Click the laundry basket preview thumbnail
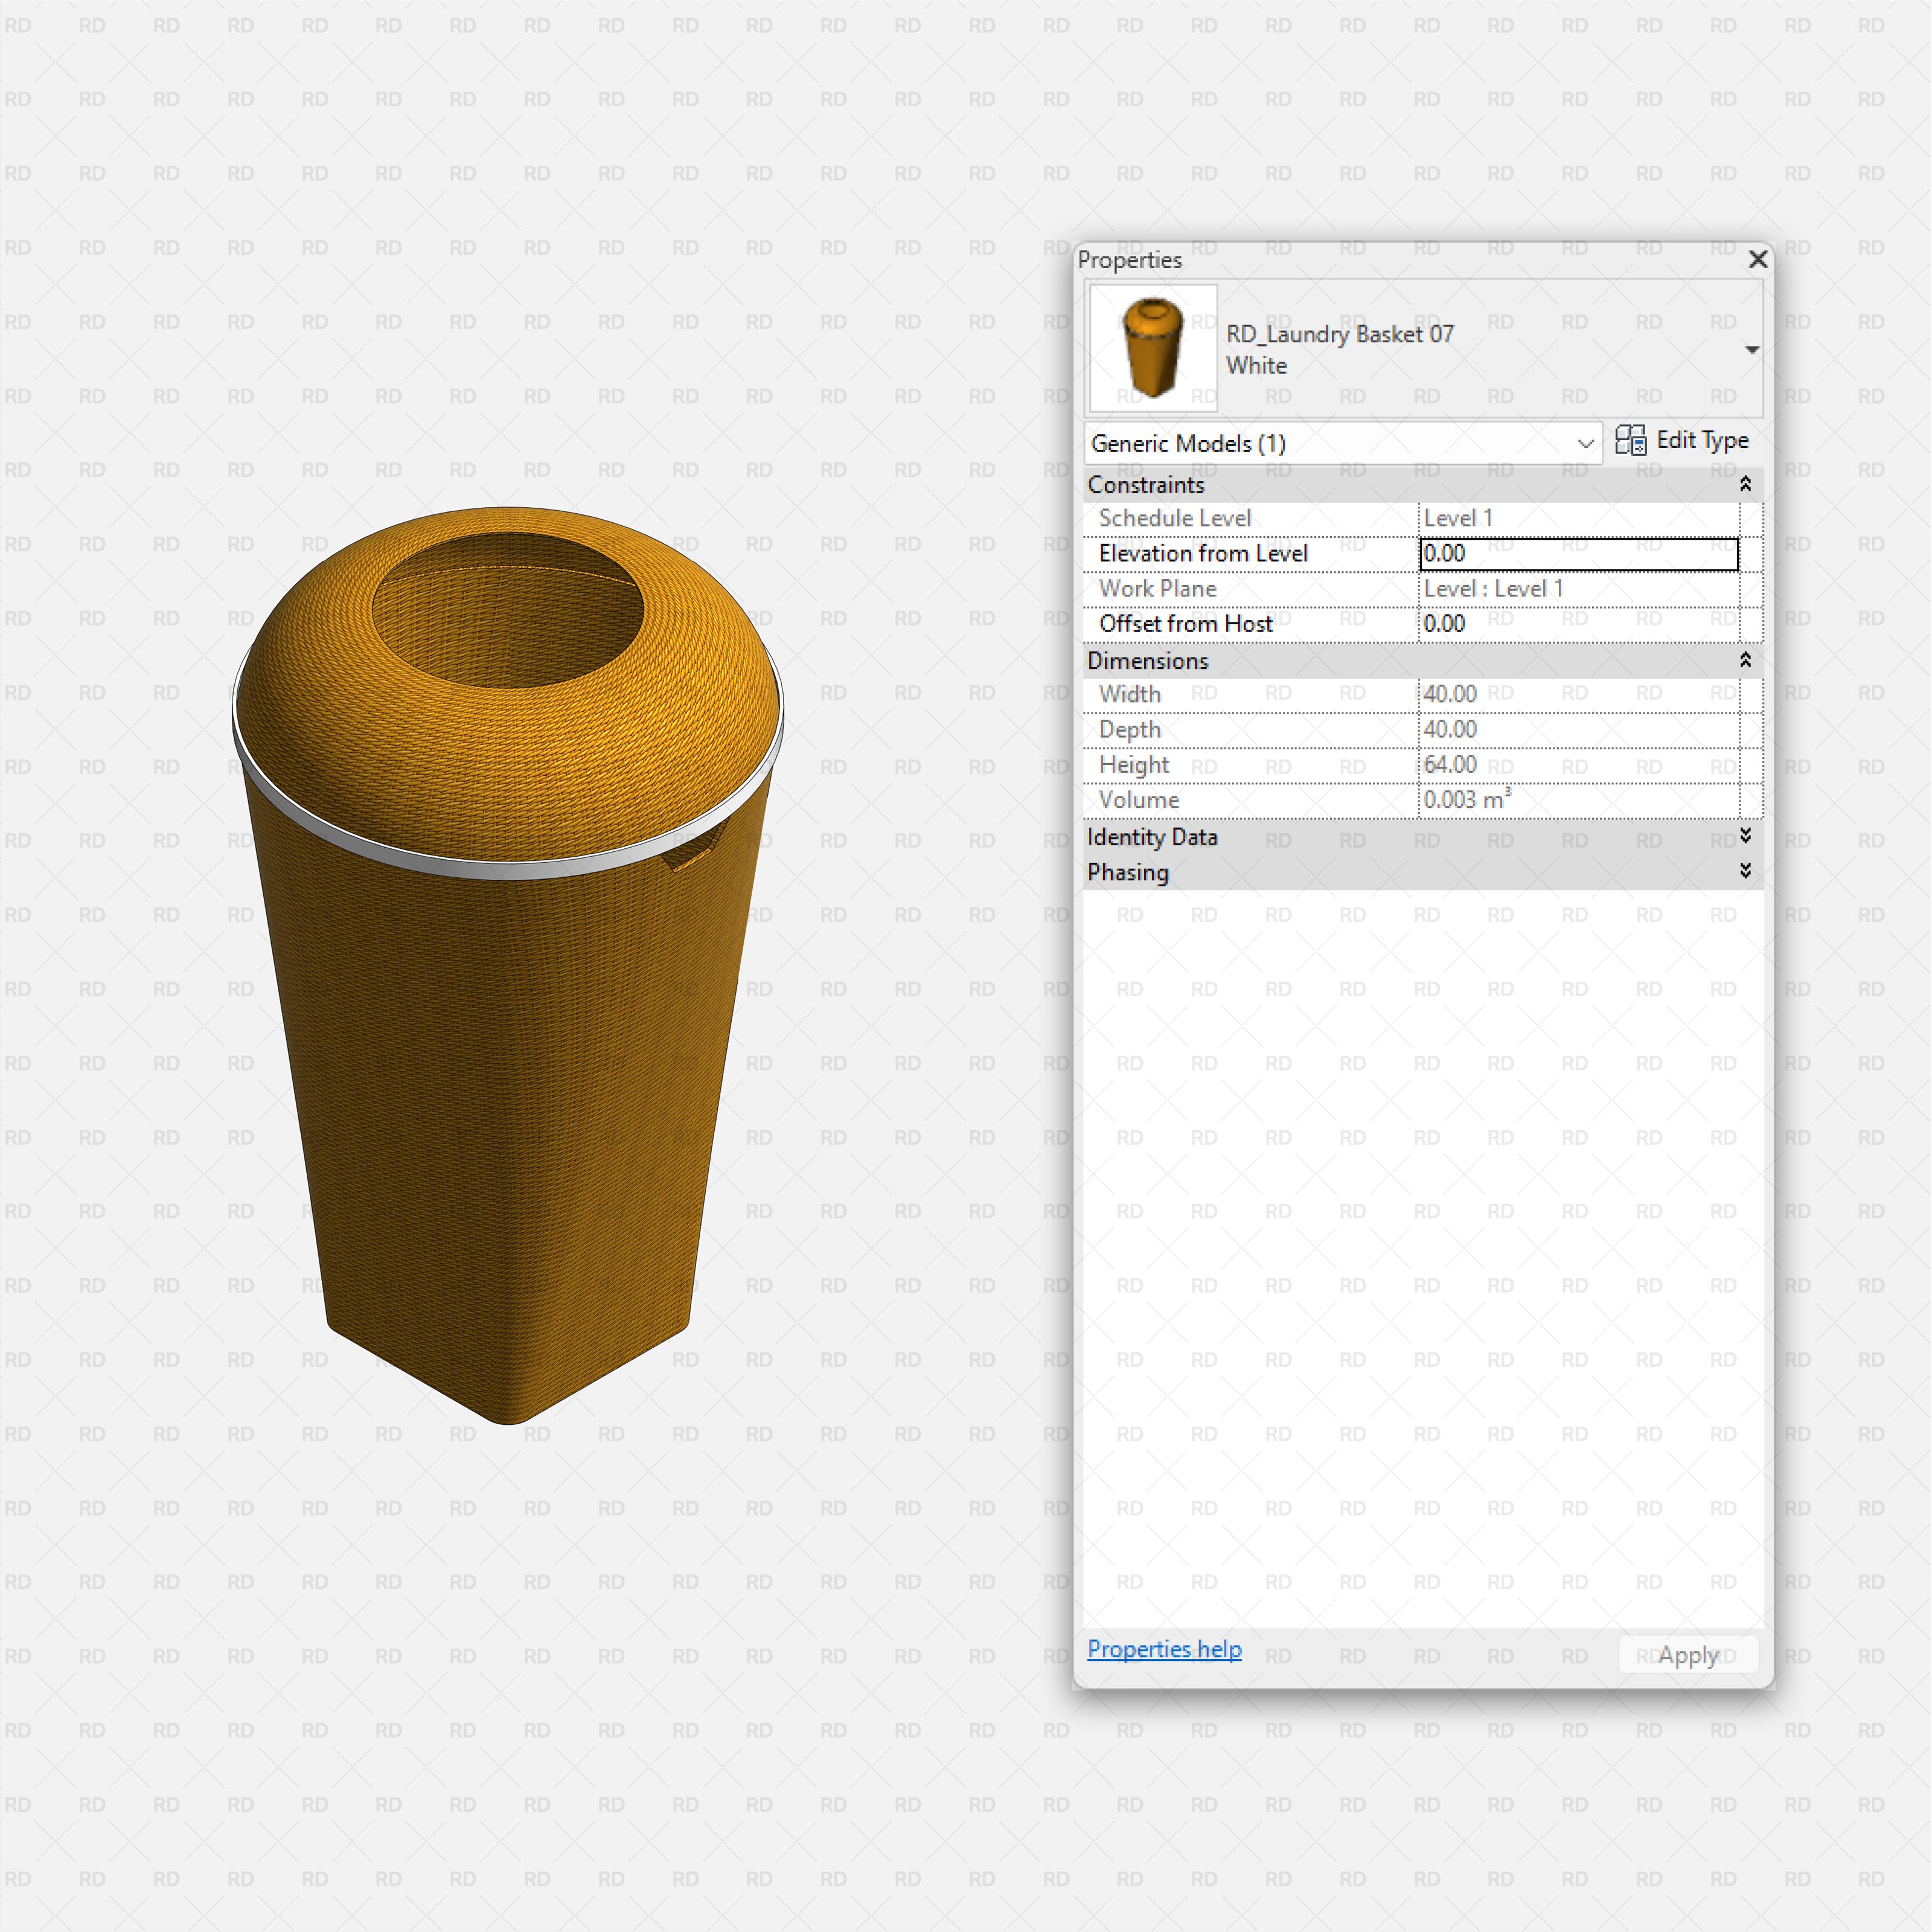 (1151, 347)
